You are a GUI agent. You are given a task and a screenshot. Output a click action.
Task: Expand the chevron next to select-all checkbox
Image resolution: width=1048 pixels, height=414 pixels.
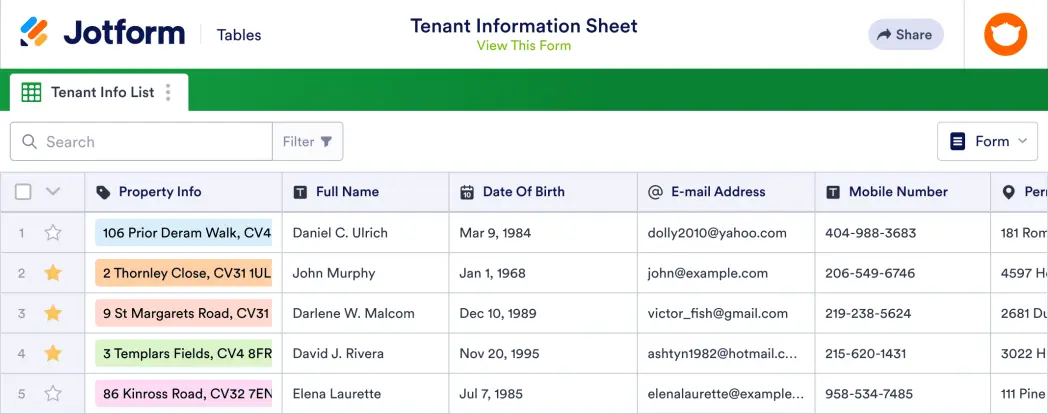53,192
